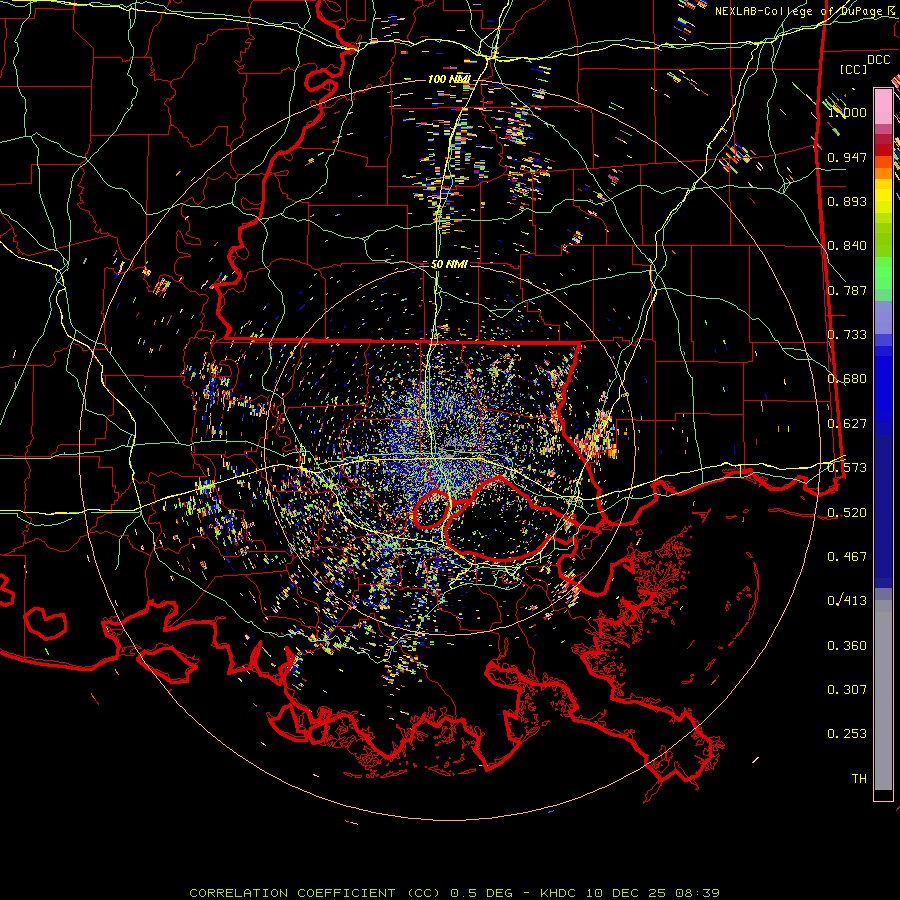Click the 0.307 legend value
Viewport: 900px width, 900px height.
click(x=847, y=690)
